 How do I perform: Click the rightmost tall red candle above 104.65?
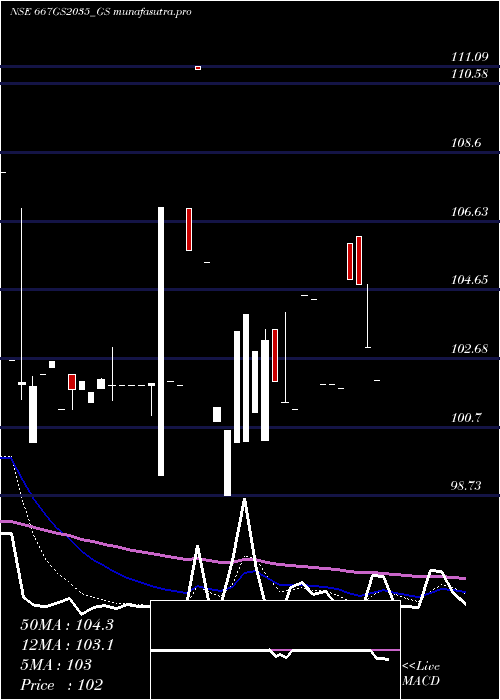358,260
